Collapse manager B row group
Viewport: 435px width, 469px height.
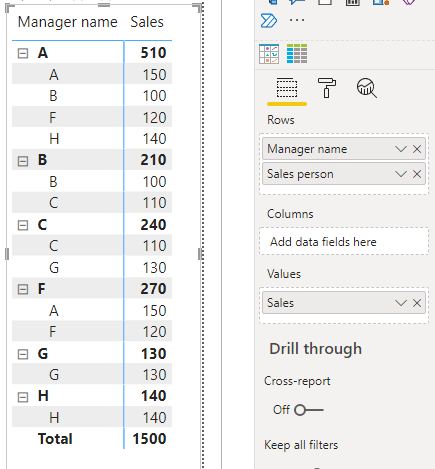(x=23, y=161)
